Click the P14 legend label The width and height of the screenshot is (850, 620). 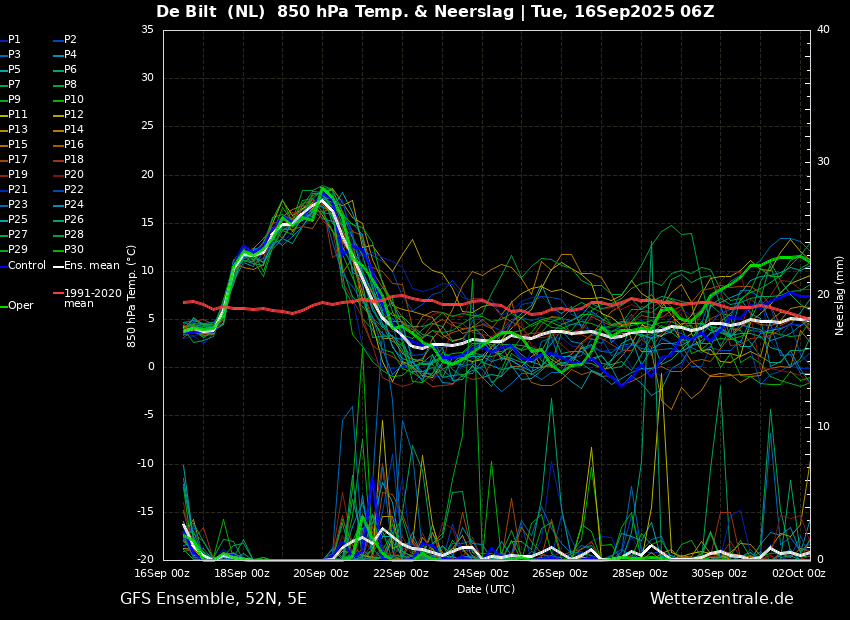tap(68, 130)
